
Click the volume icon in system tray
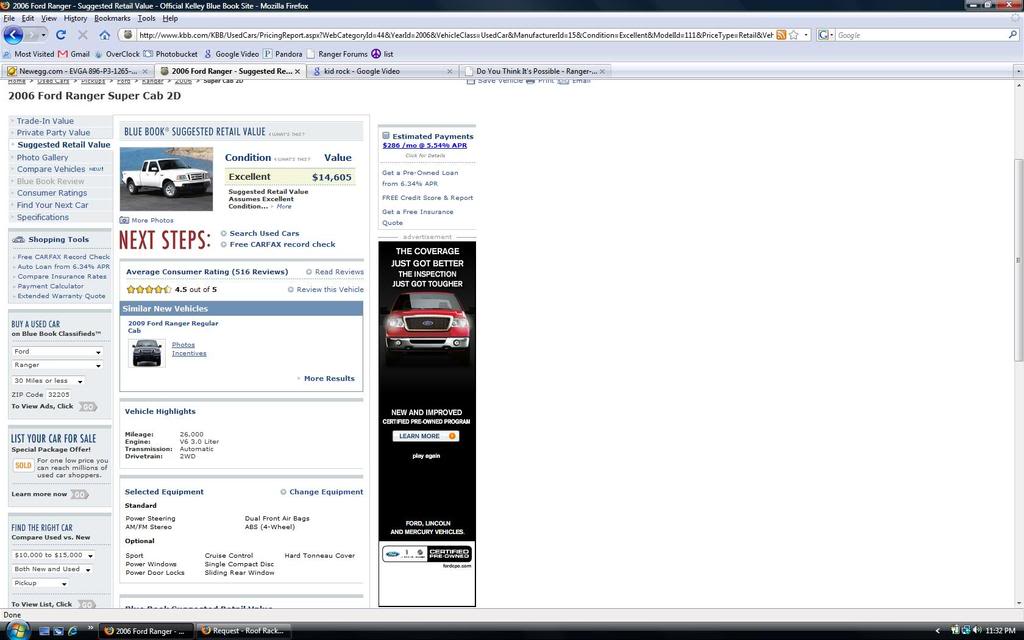[977, 630]
